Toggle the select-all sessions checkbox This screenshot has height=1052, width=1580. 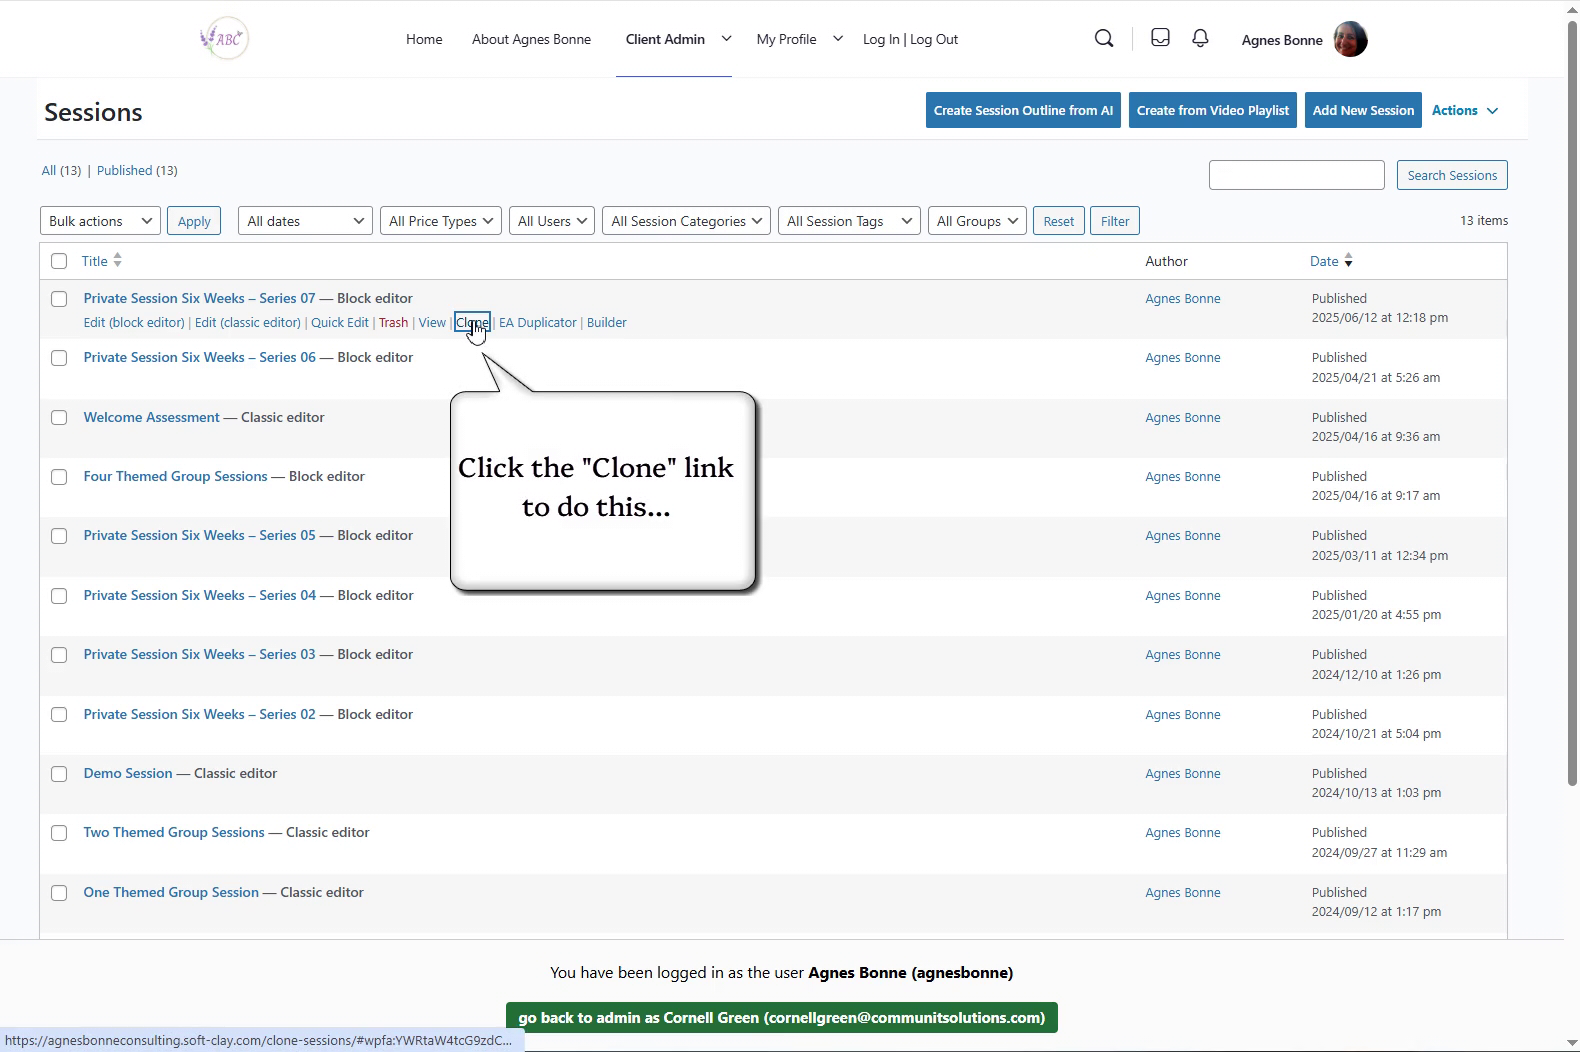coord(59,261)
